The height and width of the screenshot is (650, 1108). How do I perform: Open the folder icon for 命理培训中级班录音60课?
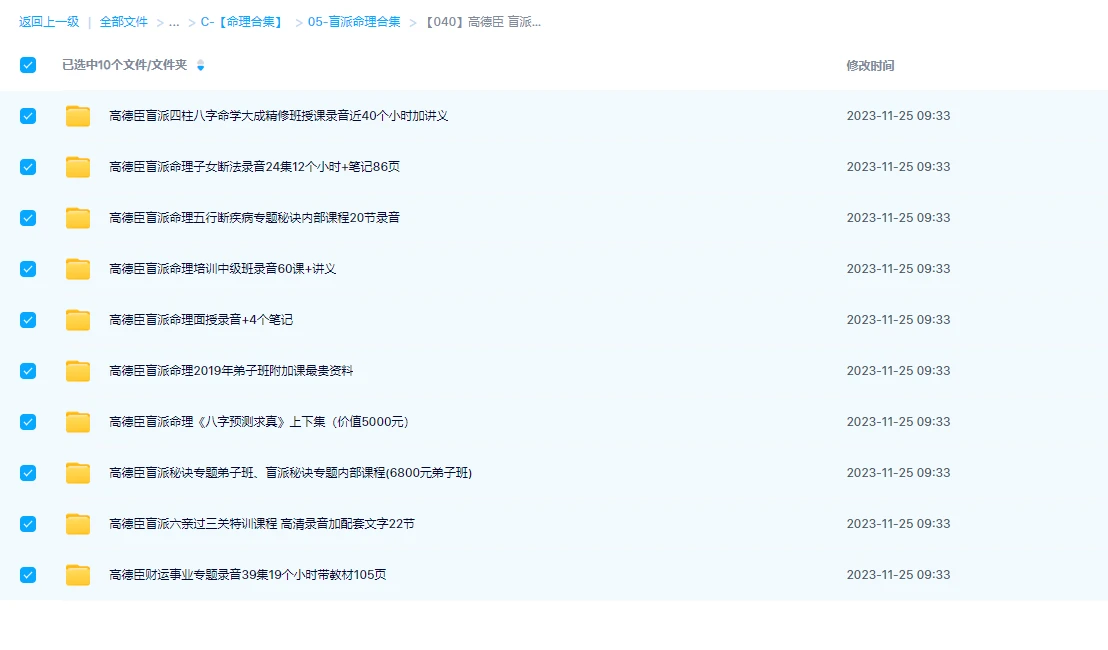point(77,268)
